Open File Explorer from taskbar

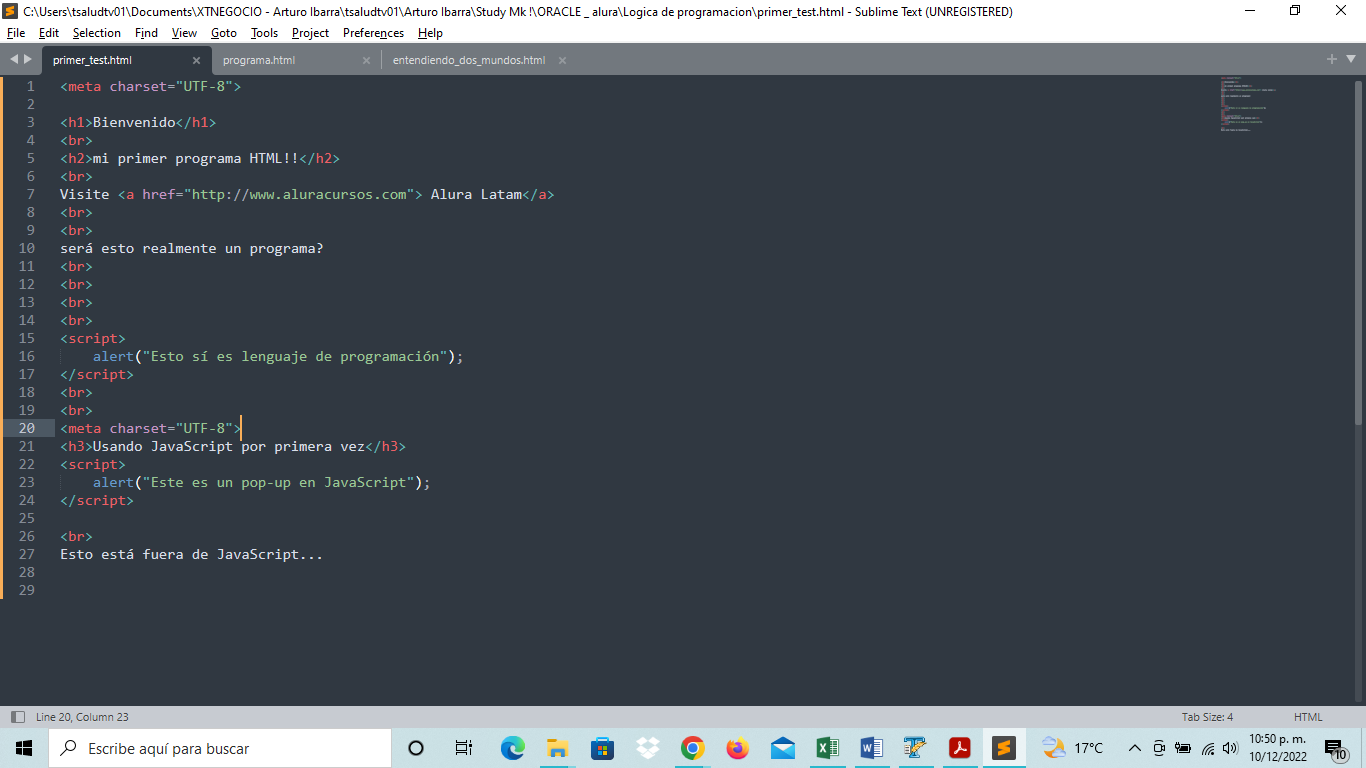(557, 748)
